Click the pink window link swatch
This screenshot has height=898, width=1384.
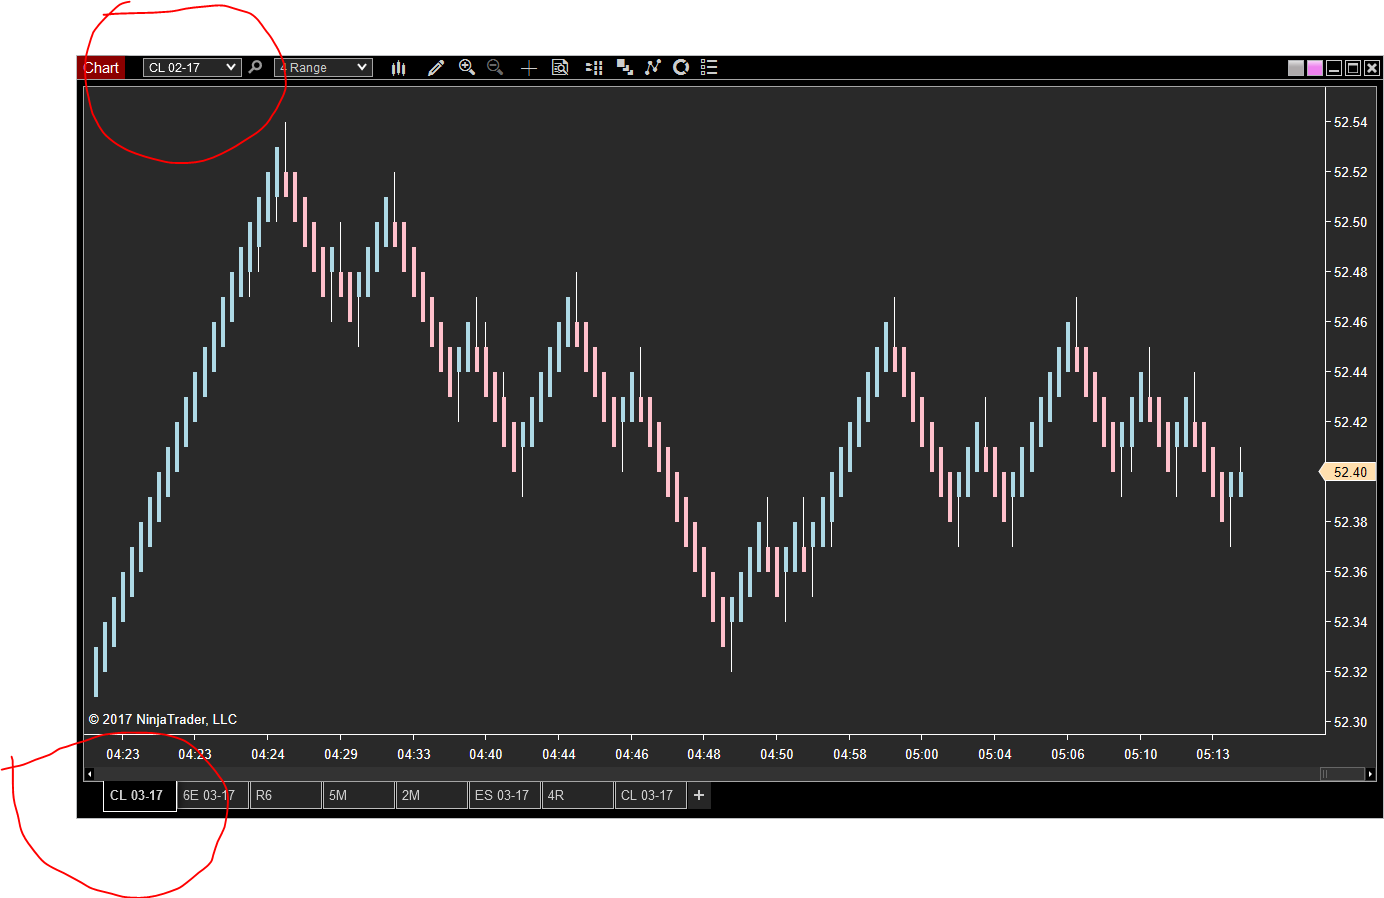pyautogui.click(x=1315, y=68)
